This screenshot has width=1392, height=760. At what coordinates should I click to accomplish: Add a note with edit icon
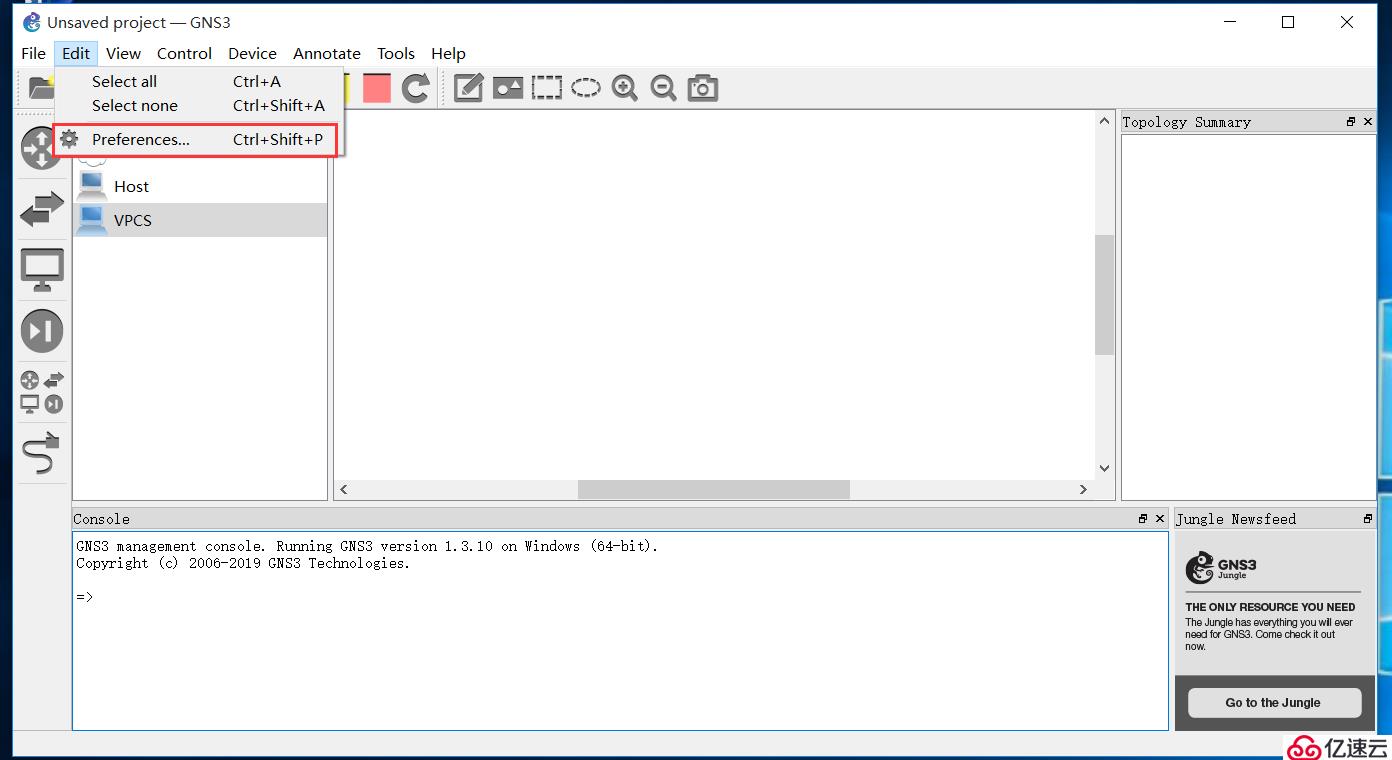coord(469,88)
